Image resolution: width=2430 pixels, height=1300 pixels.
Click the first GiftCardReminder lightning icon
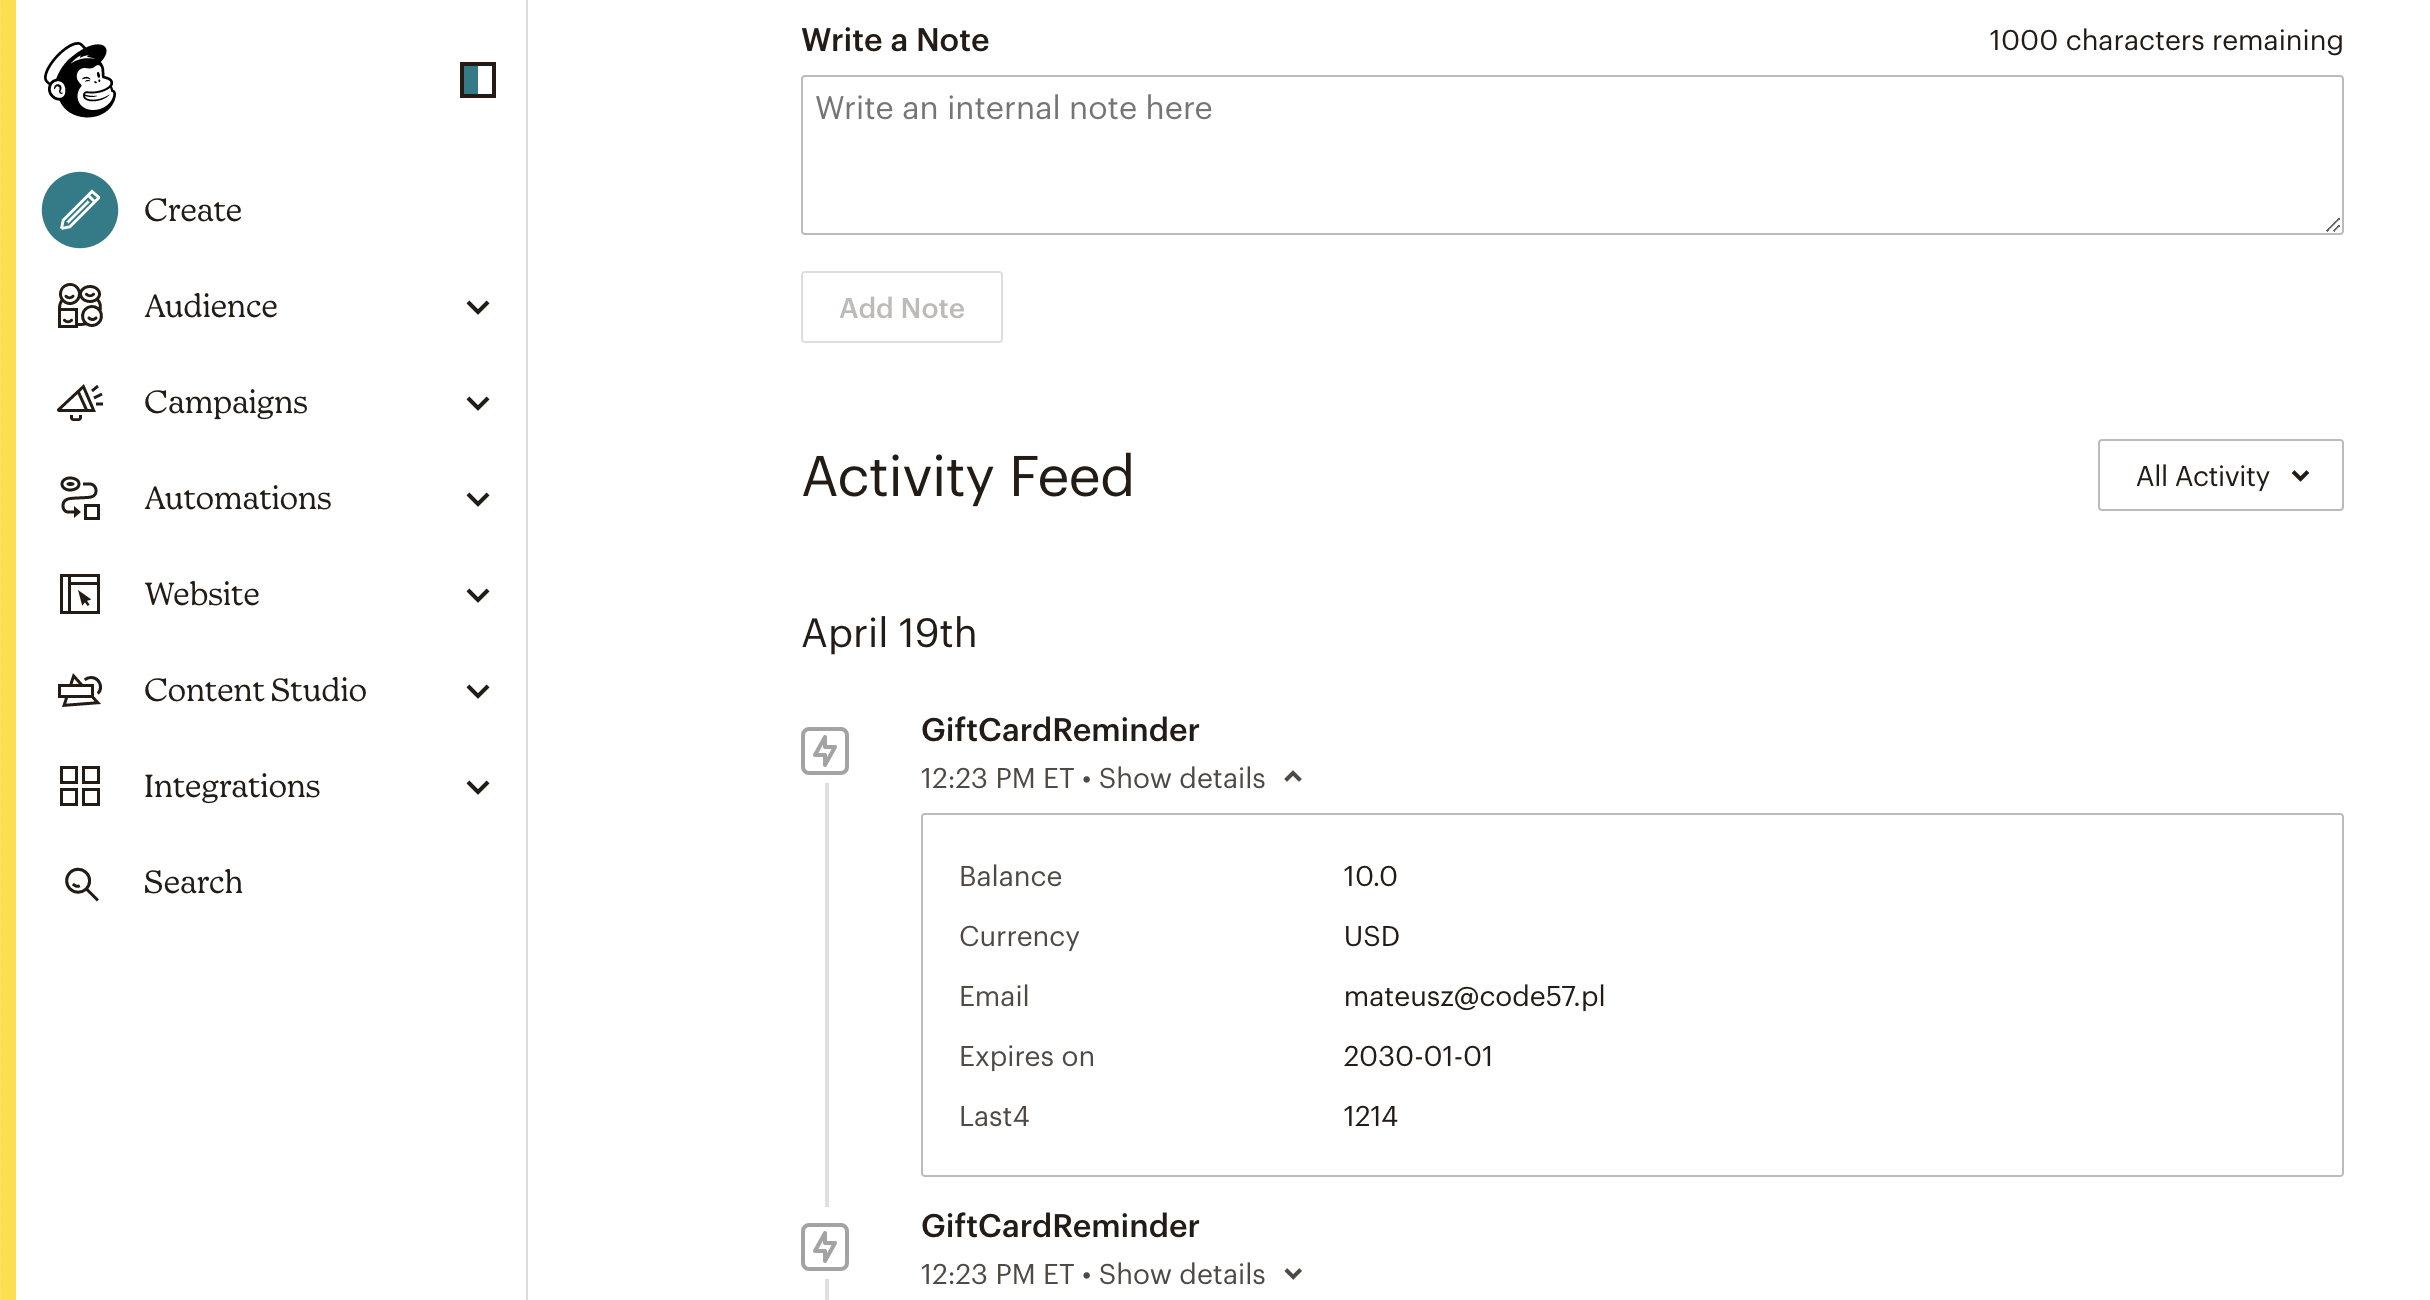click(825, 751)
